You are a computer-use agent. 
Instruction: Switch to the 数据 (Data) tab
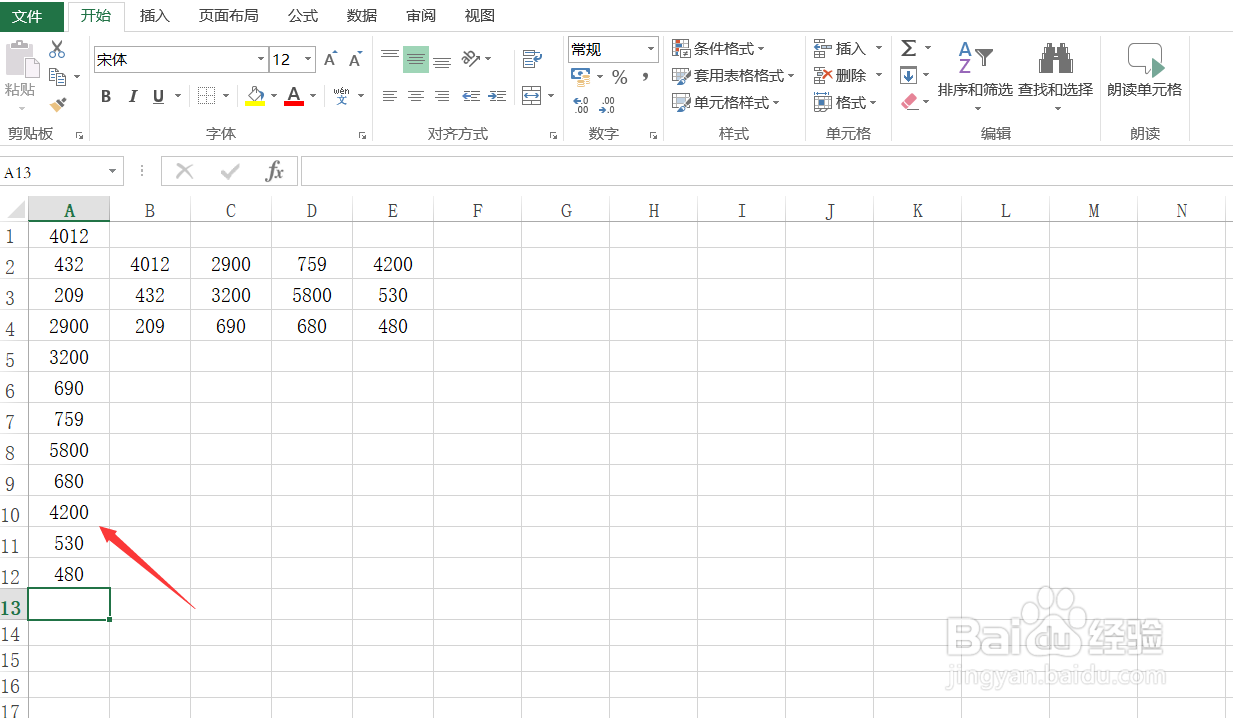(362, 16)
